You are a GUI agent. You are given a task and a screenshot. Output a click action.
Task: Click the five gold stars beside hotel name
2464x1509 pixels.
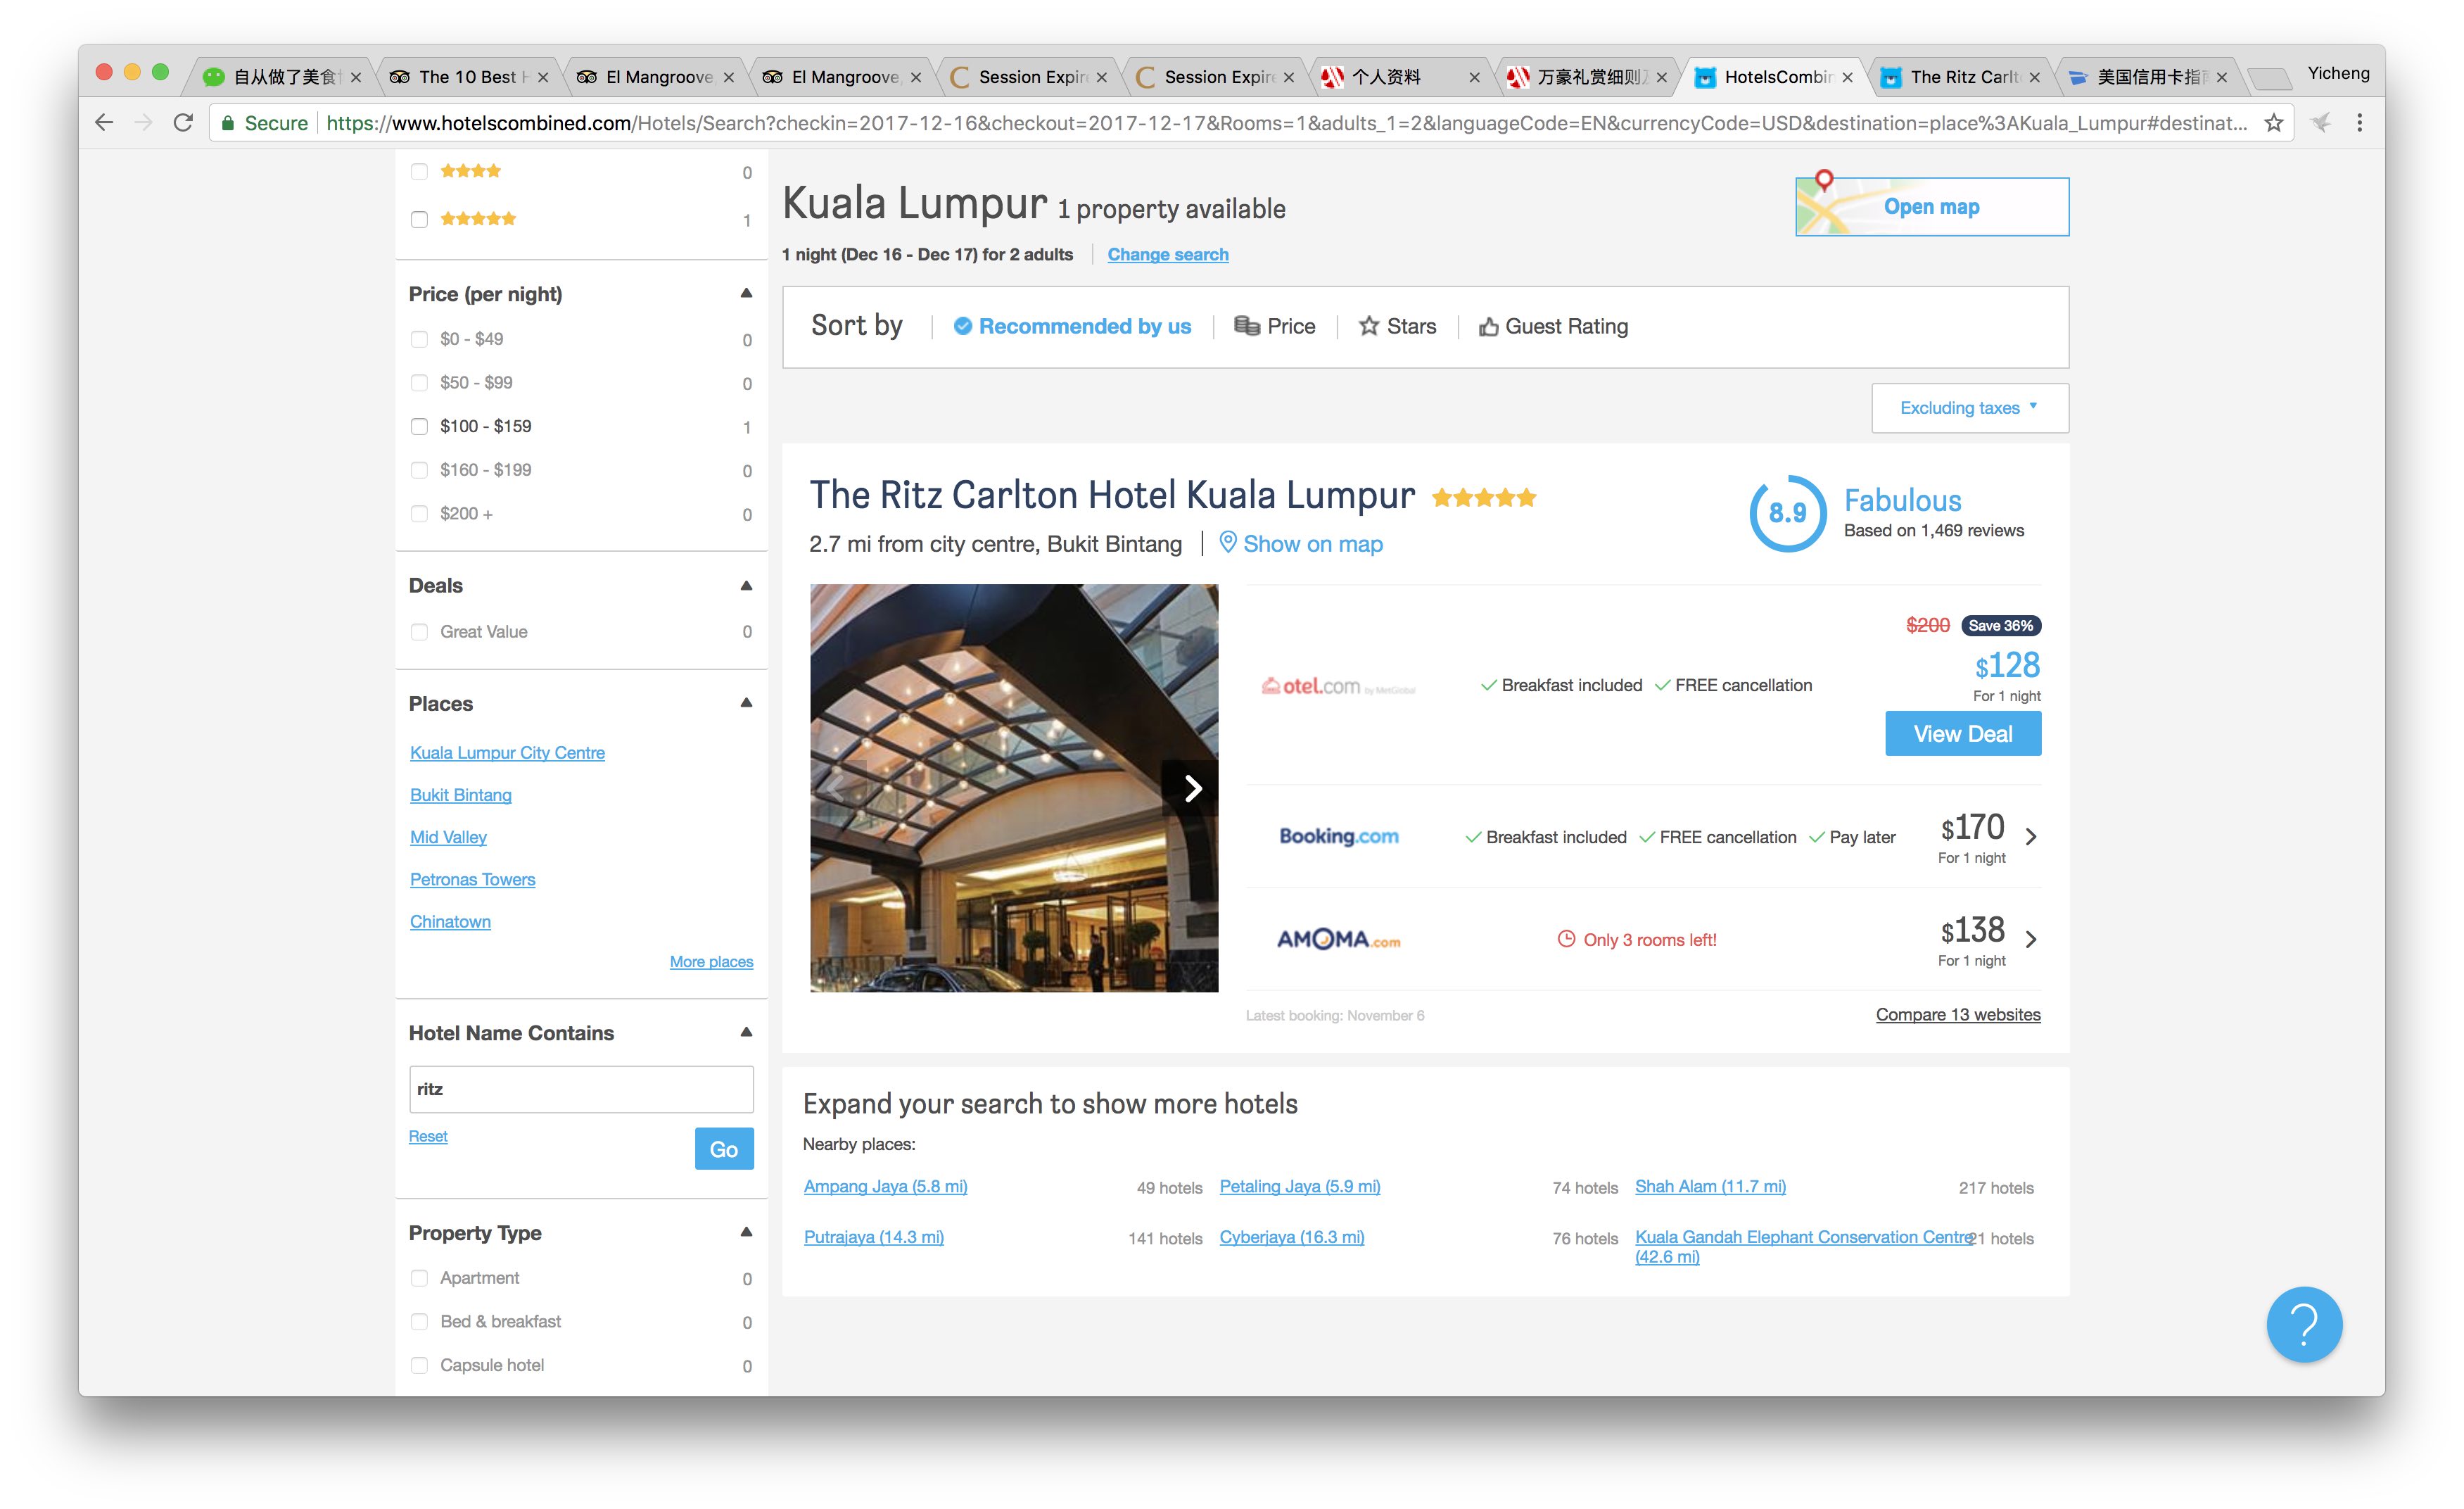(1484, 497)
